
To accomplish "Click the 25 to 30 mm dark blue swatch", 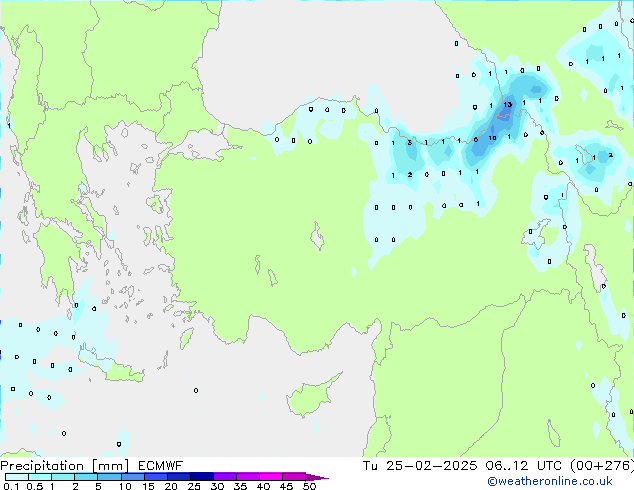I will [202, 477].
